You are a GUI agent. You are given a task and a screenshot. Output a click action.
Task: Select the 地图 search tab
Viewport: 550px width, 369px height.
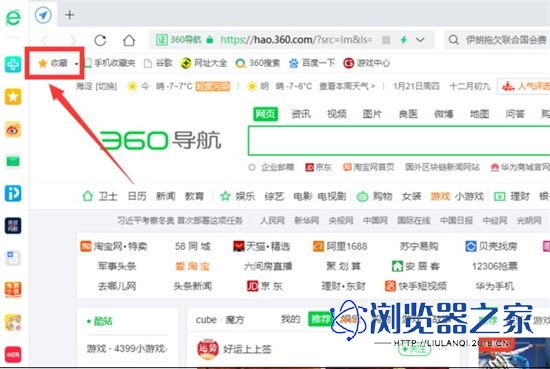coord(479,114)
